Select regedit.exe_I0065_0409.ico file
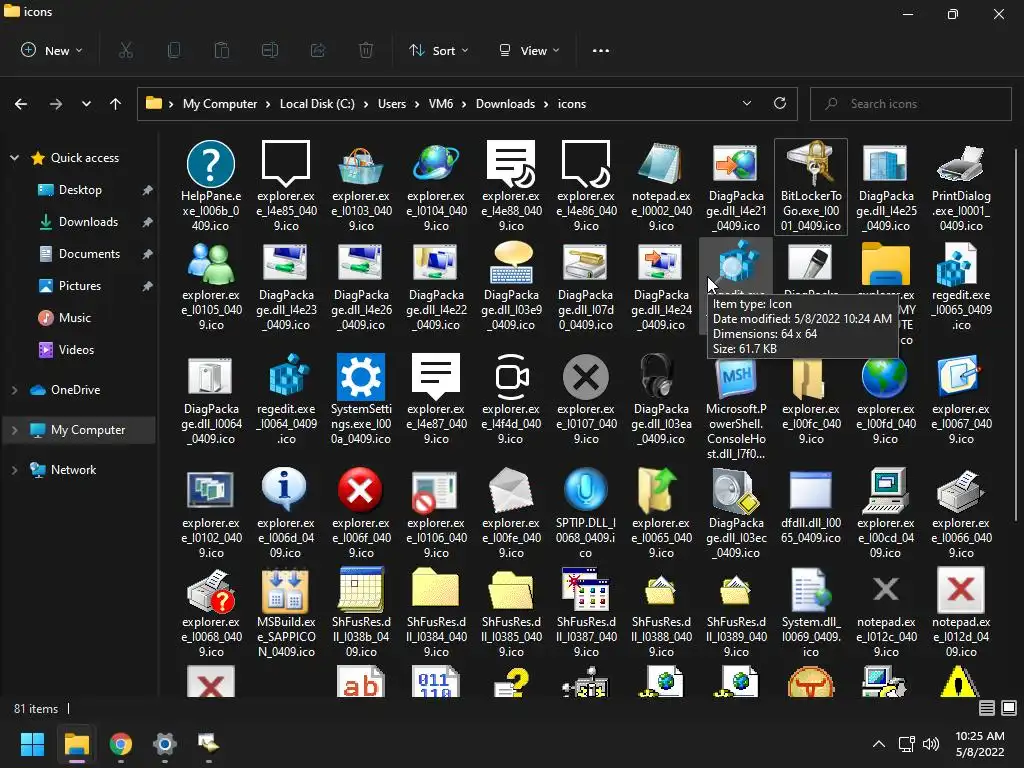This screenshot has width=1024, height=768. 961,286
